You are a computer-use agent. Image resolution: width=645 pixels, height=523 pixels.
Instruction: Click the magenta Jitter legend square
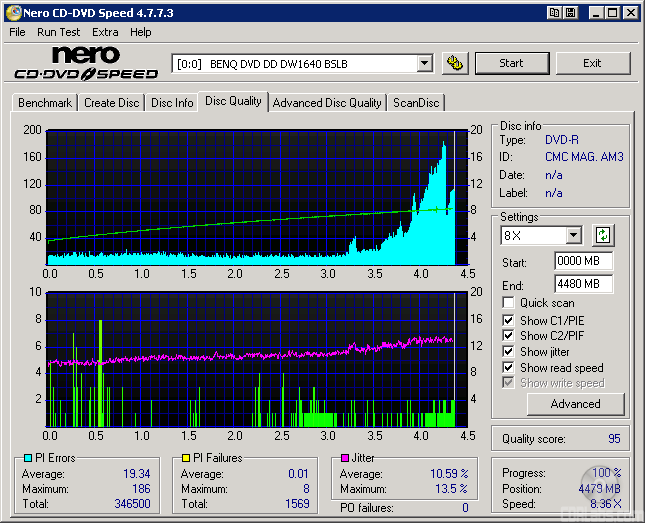[345, 458]
